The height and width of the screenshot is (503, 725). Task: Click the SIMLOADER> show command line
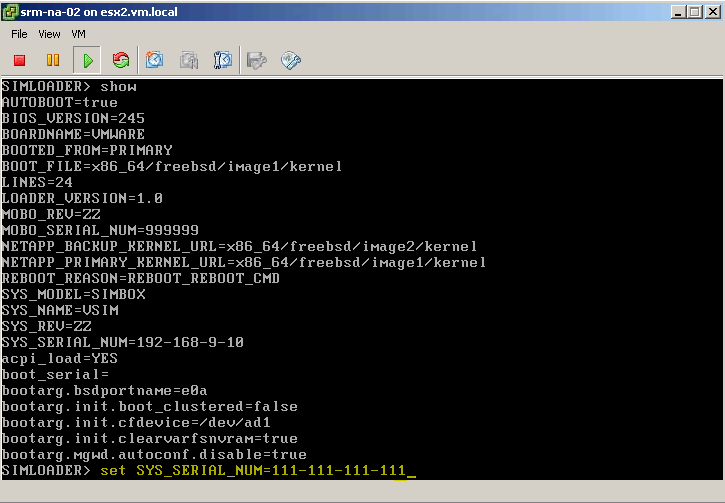coord(69,86)
